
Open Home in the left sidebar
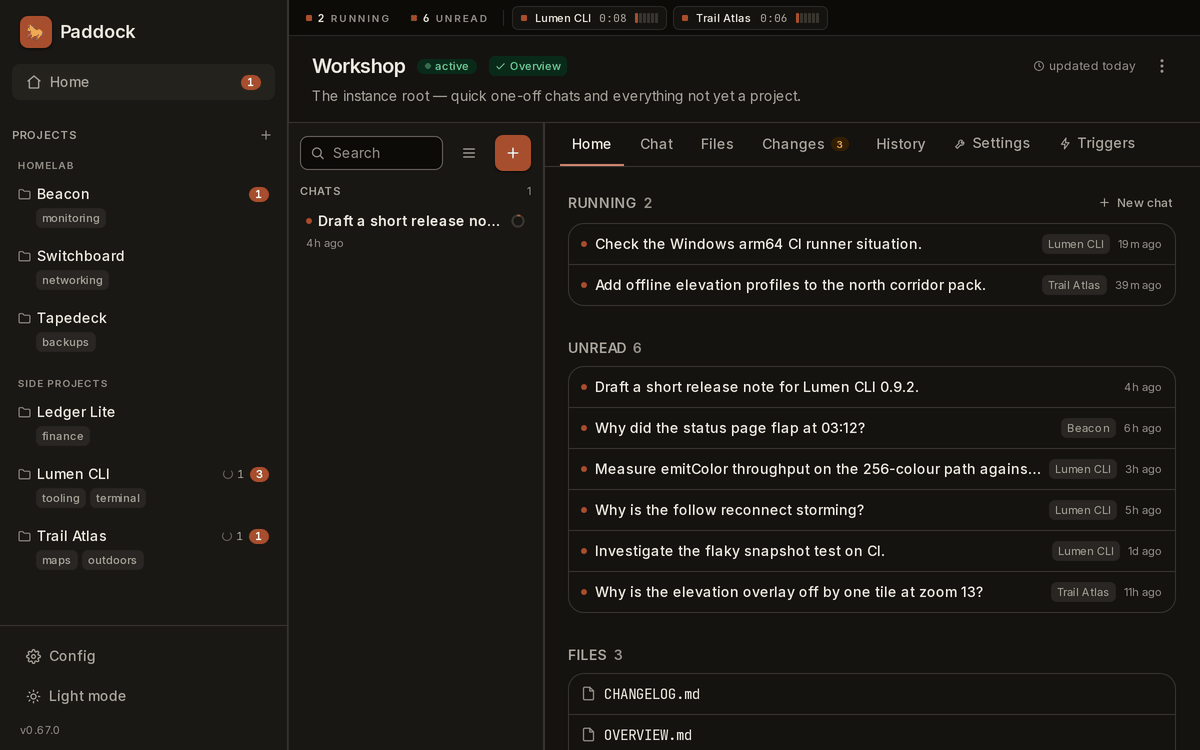click(x=143, y=82)
